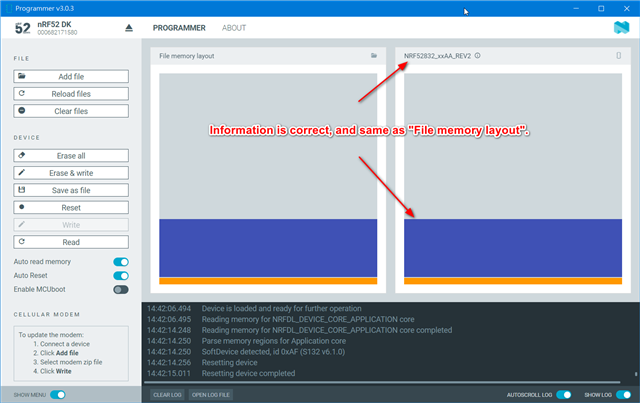Click the CLEAR LOG button

167,395
